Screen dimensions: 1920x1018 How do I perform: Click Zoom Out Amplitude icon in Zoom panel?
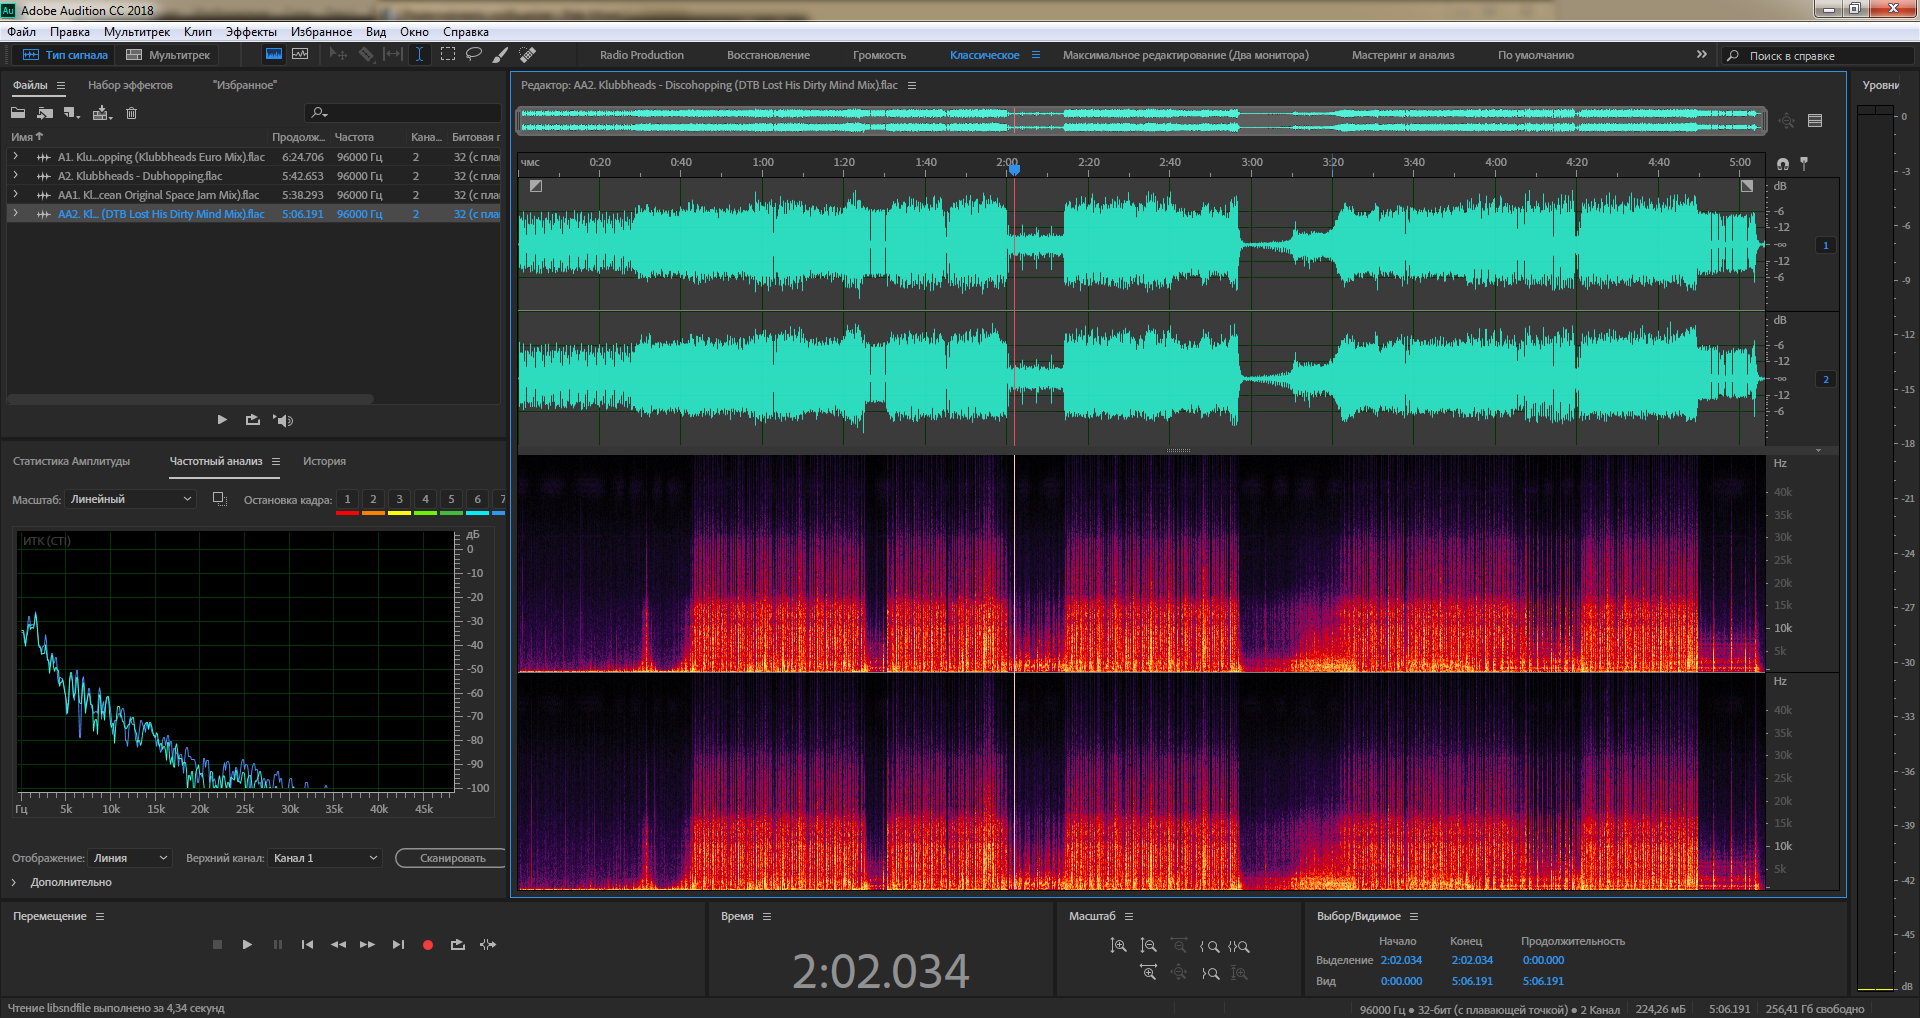click(1148, 945)
